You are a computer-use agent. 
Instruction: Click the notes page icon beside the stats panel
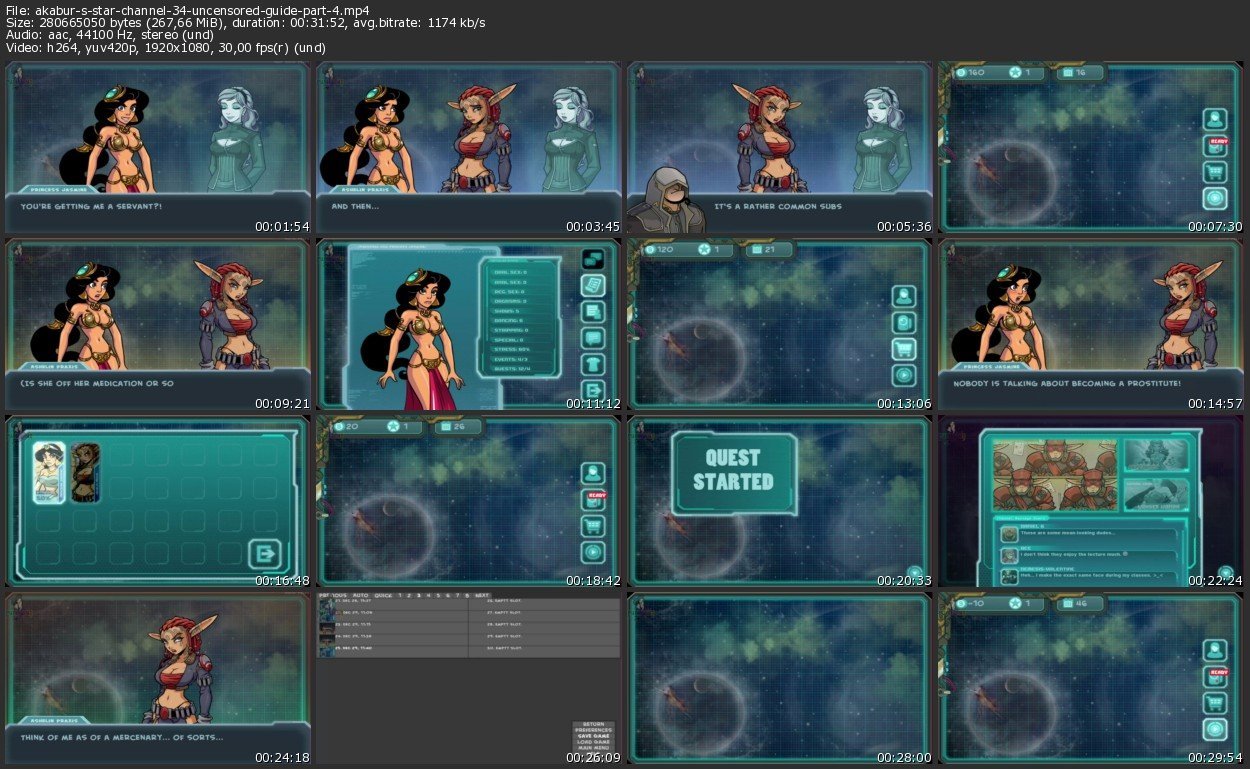click(x=593, y=285)
